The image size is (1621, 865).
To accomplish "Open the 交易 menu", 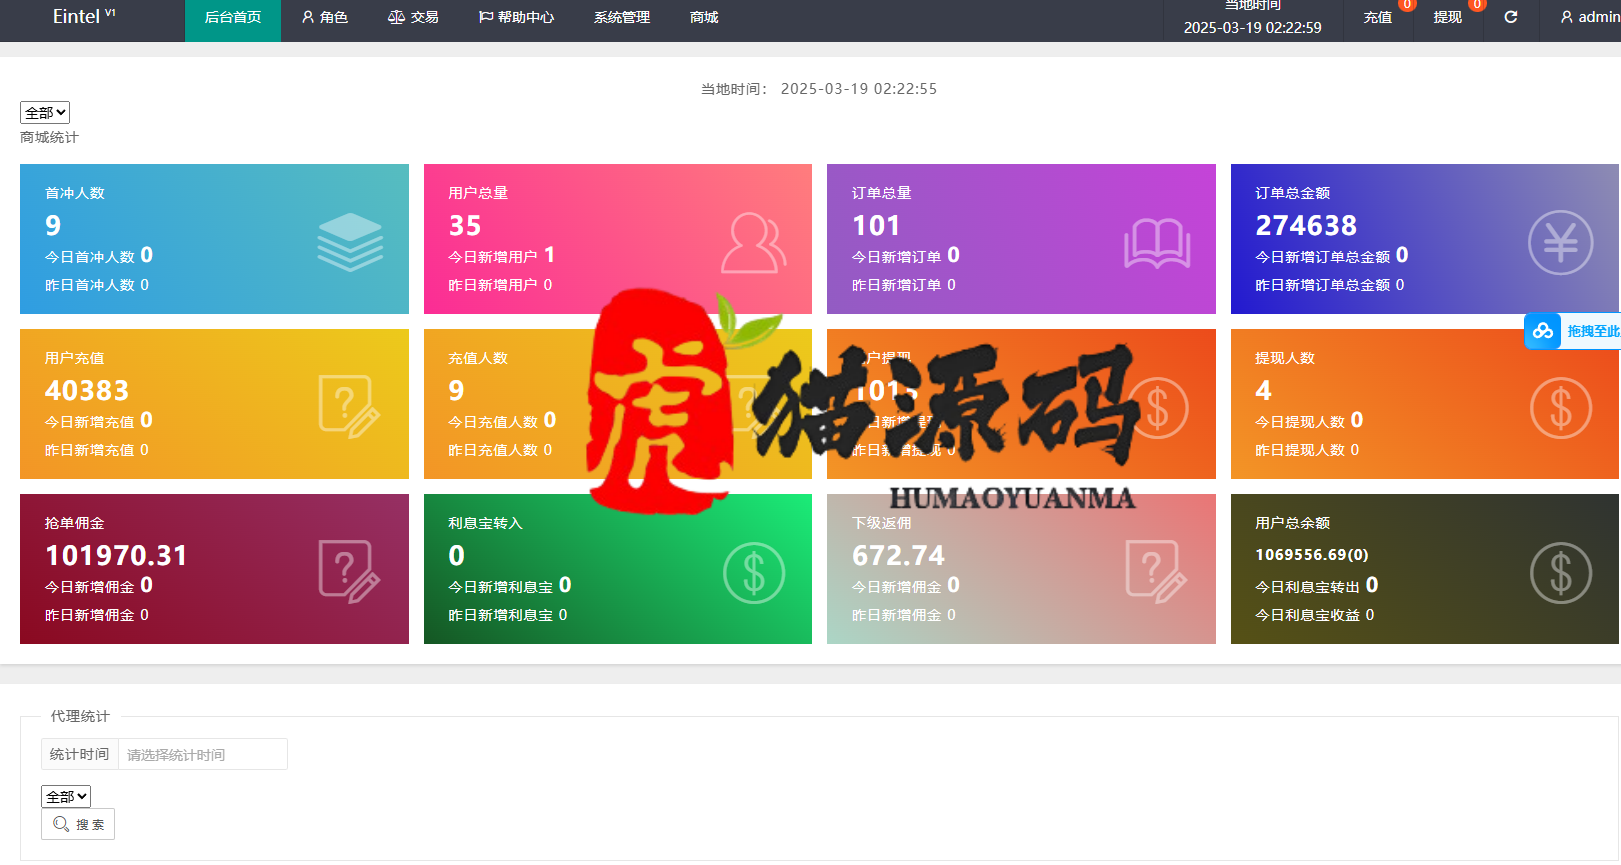I will point(413,17).
